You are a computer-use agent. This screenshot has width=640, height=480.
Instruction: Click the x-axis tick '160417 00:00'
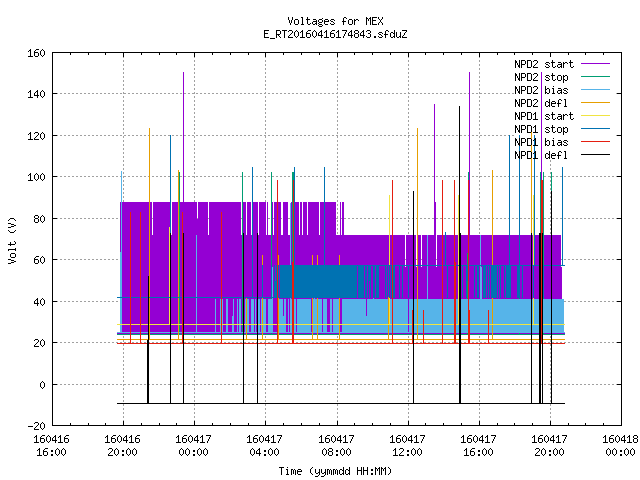pyautogui.click(x=193, y=446)
